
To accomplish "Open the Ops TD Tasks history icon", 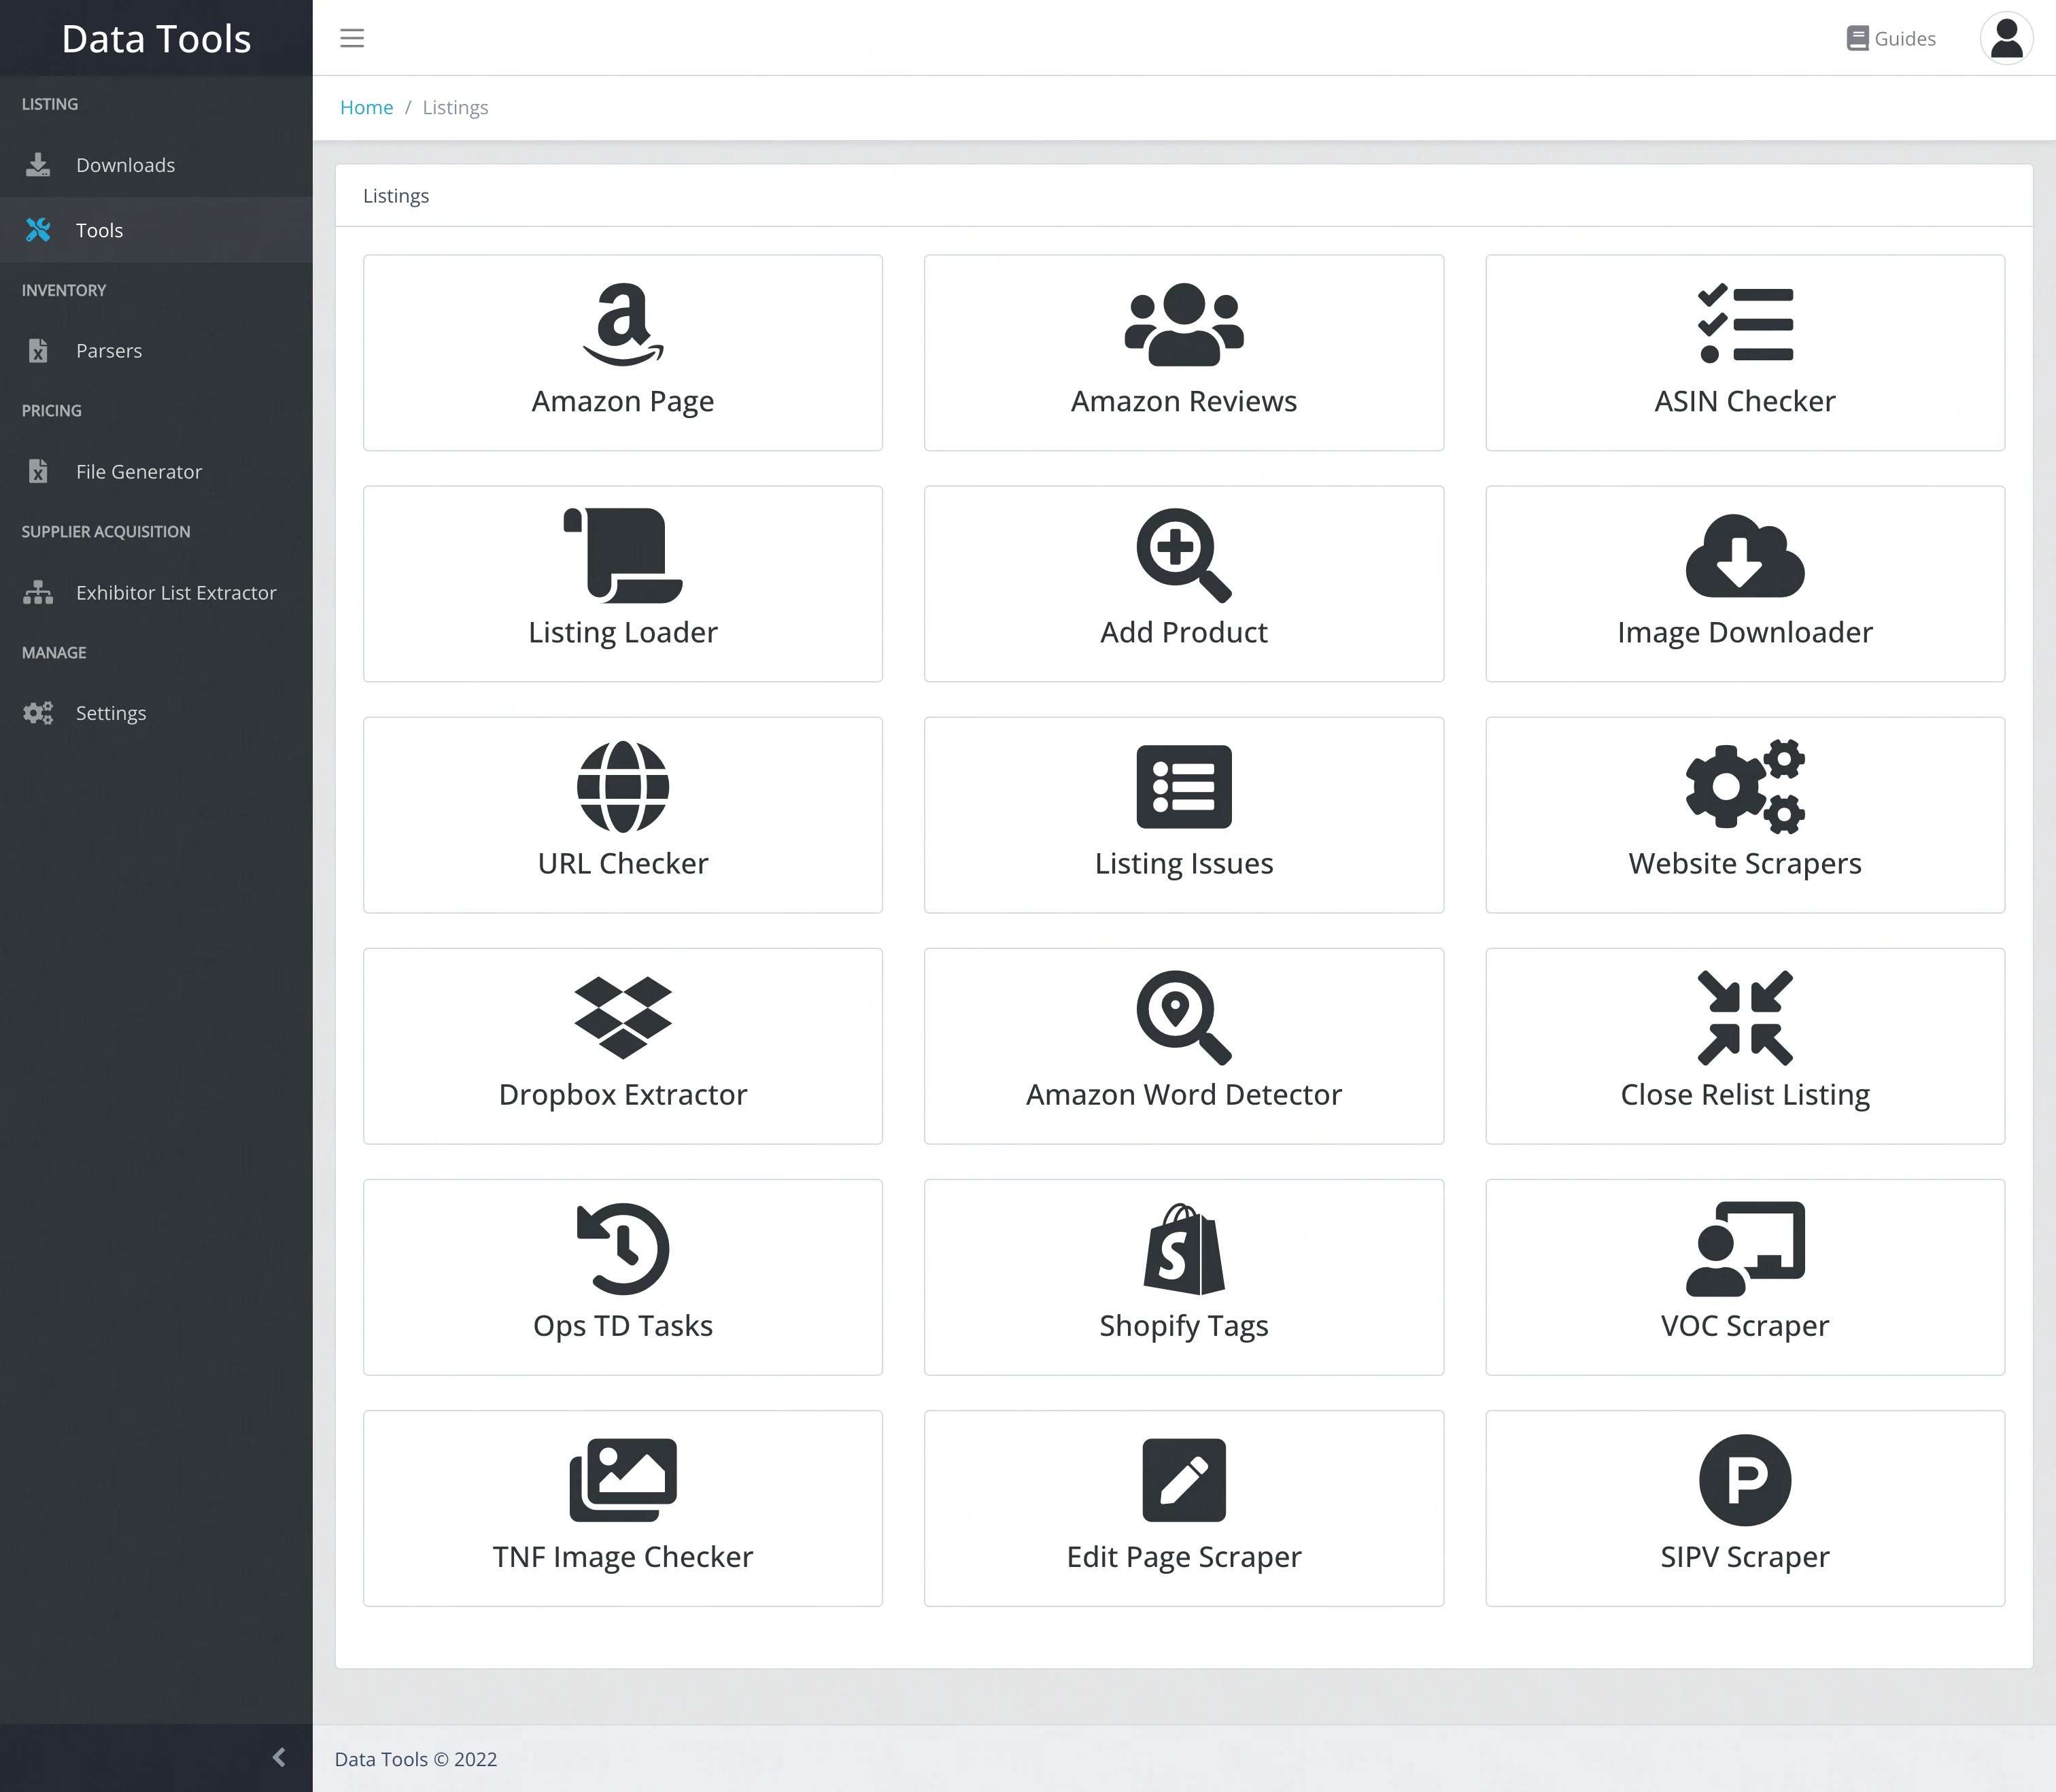I will pos(623,1248).
